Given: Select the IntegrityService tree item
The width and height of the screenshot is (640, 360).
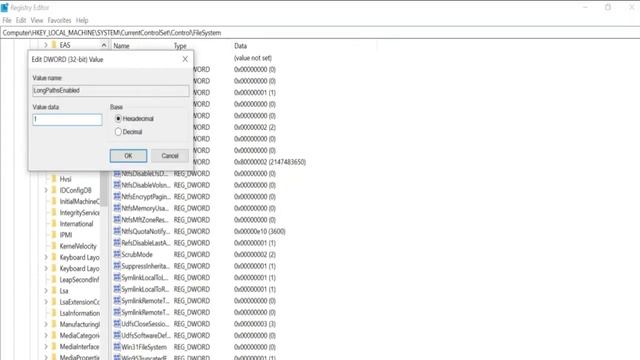Looking at the screenshot, I should point(79,213).
